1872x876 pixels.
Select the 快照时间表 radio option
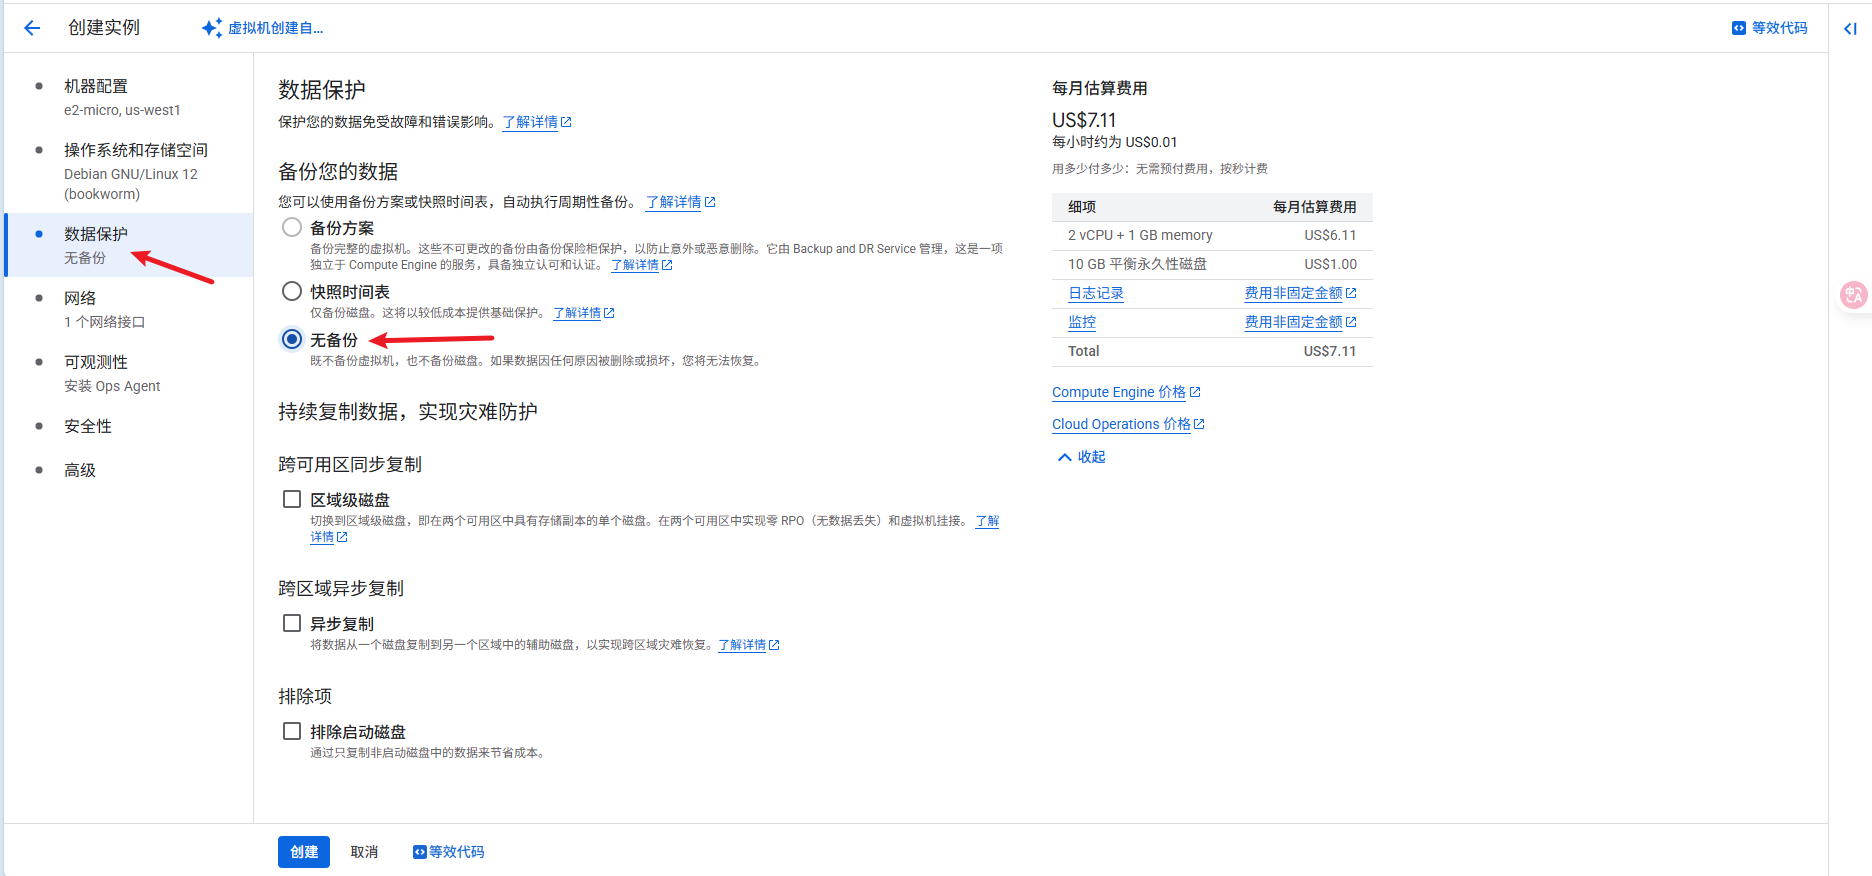292,291
